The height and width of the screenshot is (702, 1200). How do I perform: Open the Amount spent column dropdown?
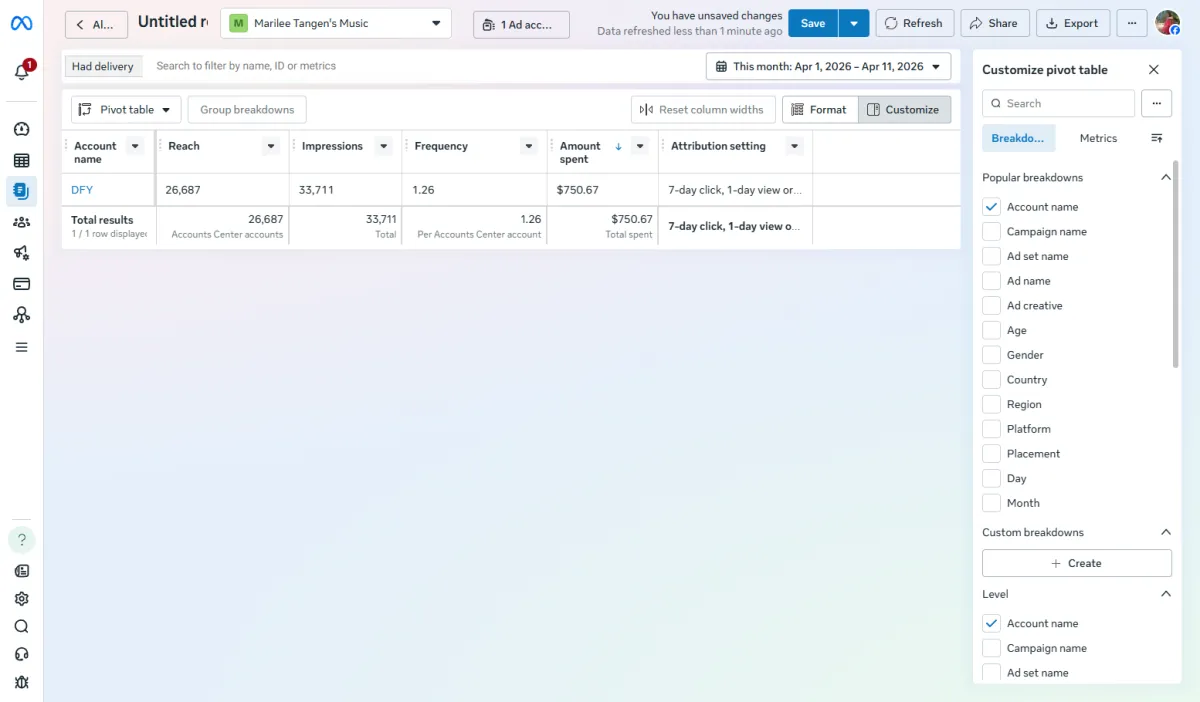coord(640,146)
